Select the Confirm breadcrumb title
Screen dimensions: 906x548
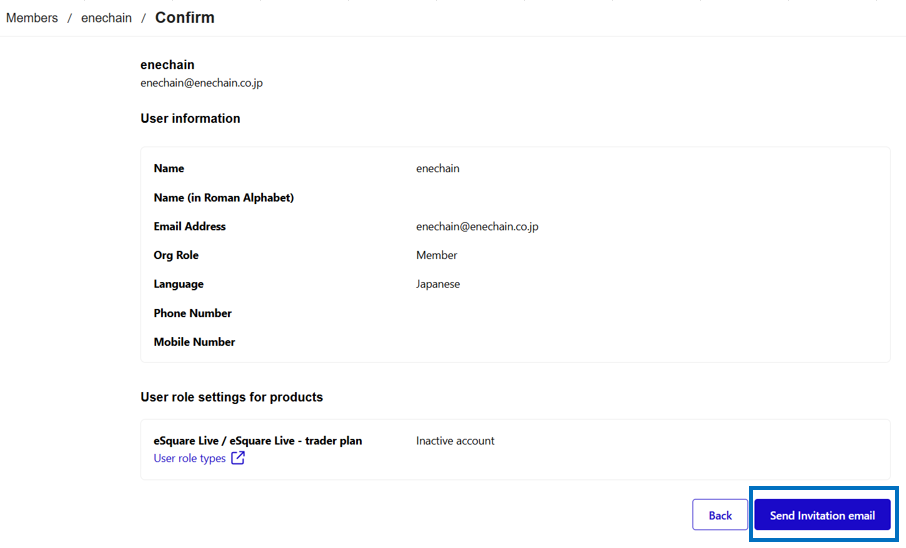pos(185,18)
